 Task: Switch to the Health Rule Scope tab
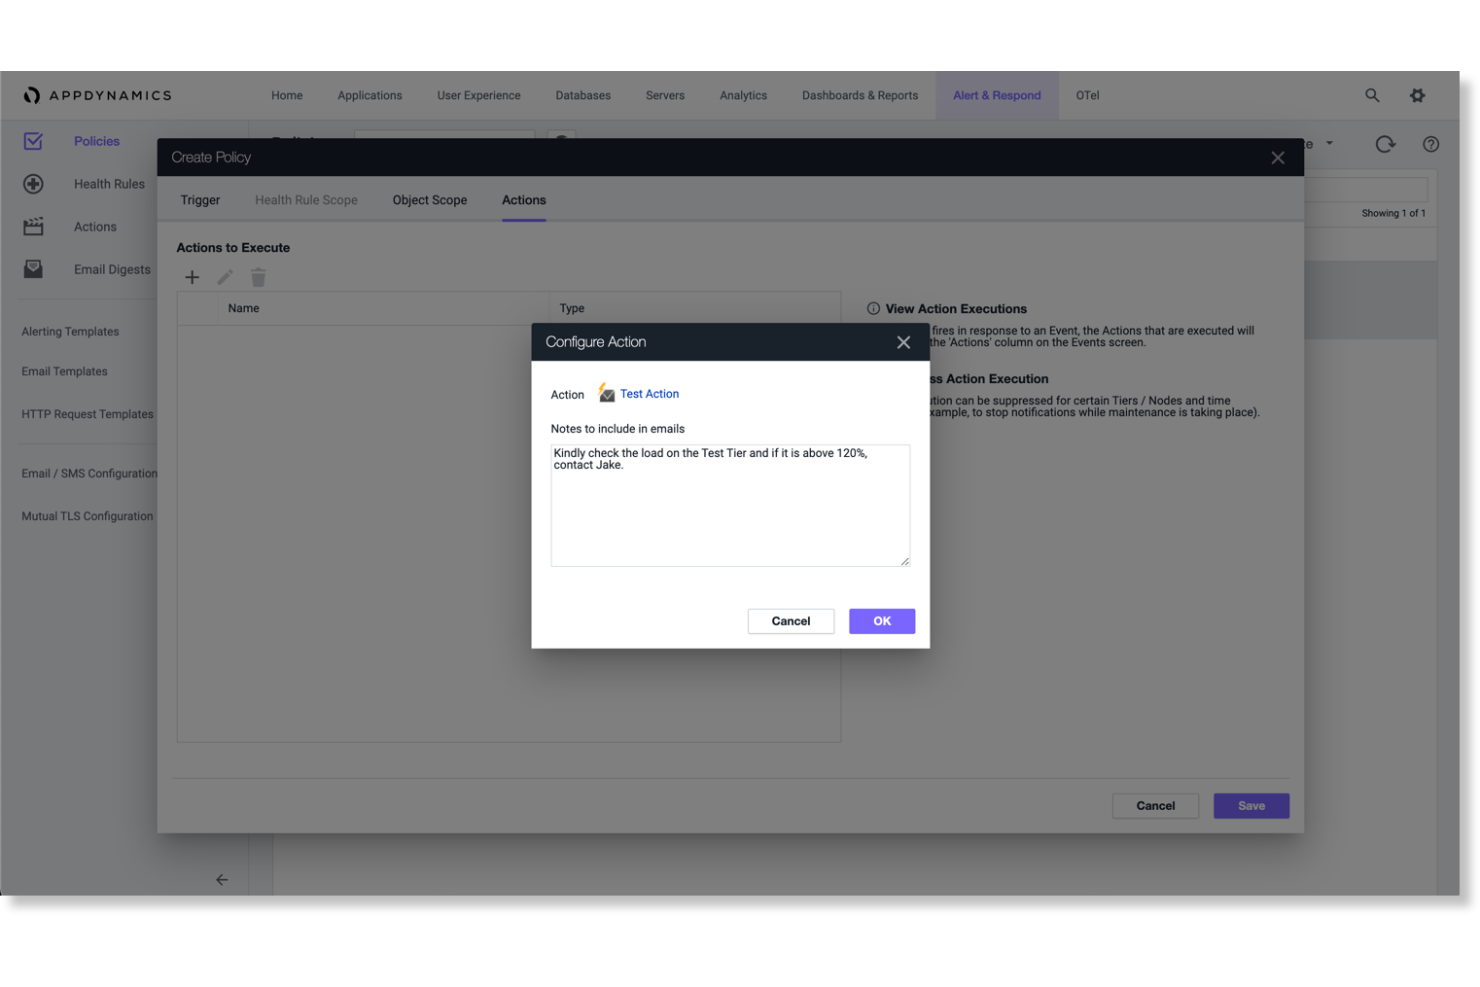(x=306, y=200)
